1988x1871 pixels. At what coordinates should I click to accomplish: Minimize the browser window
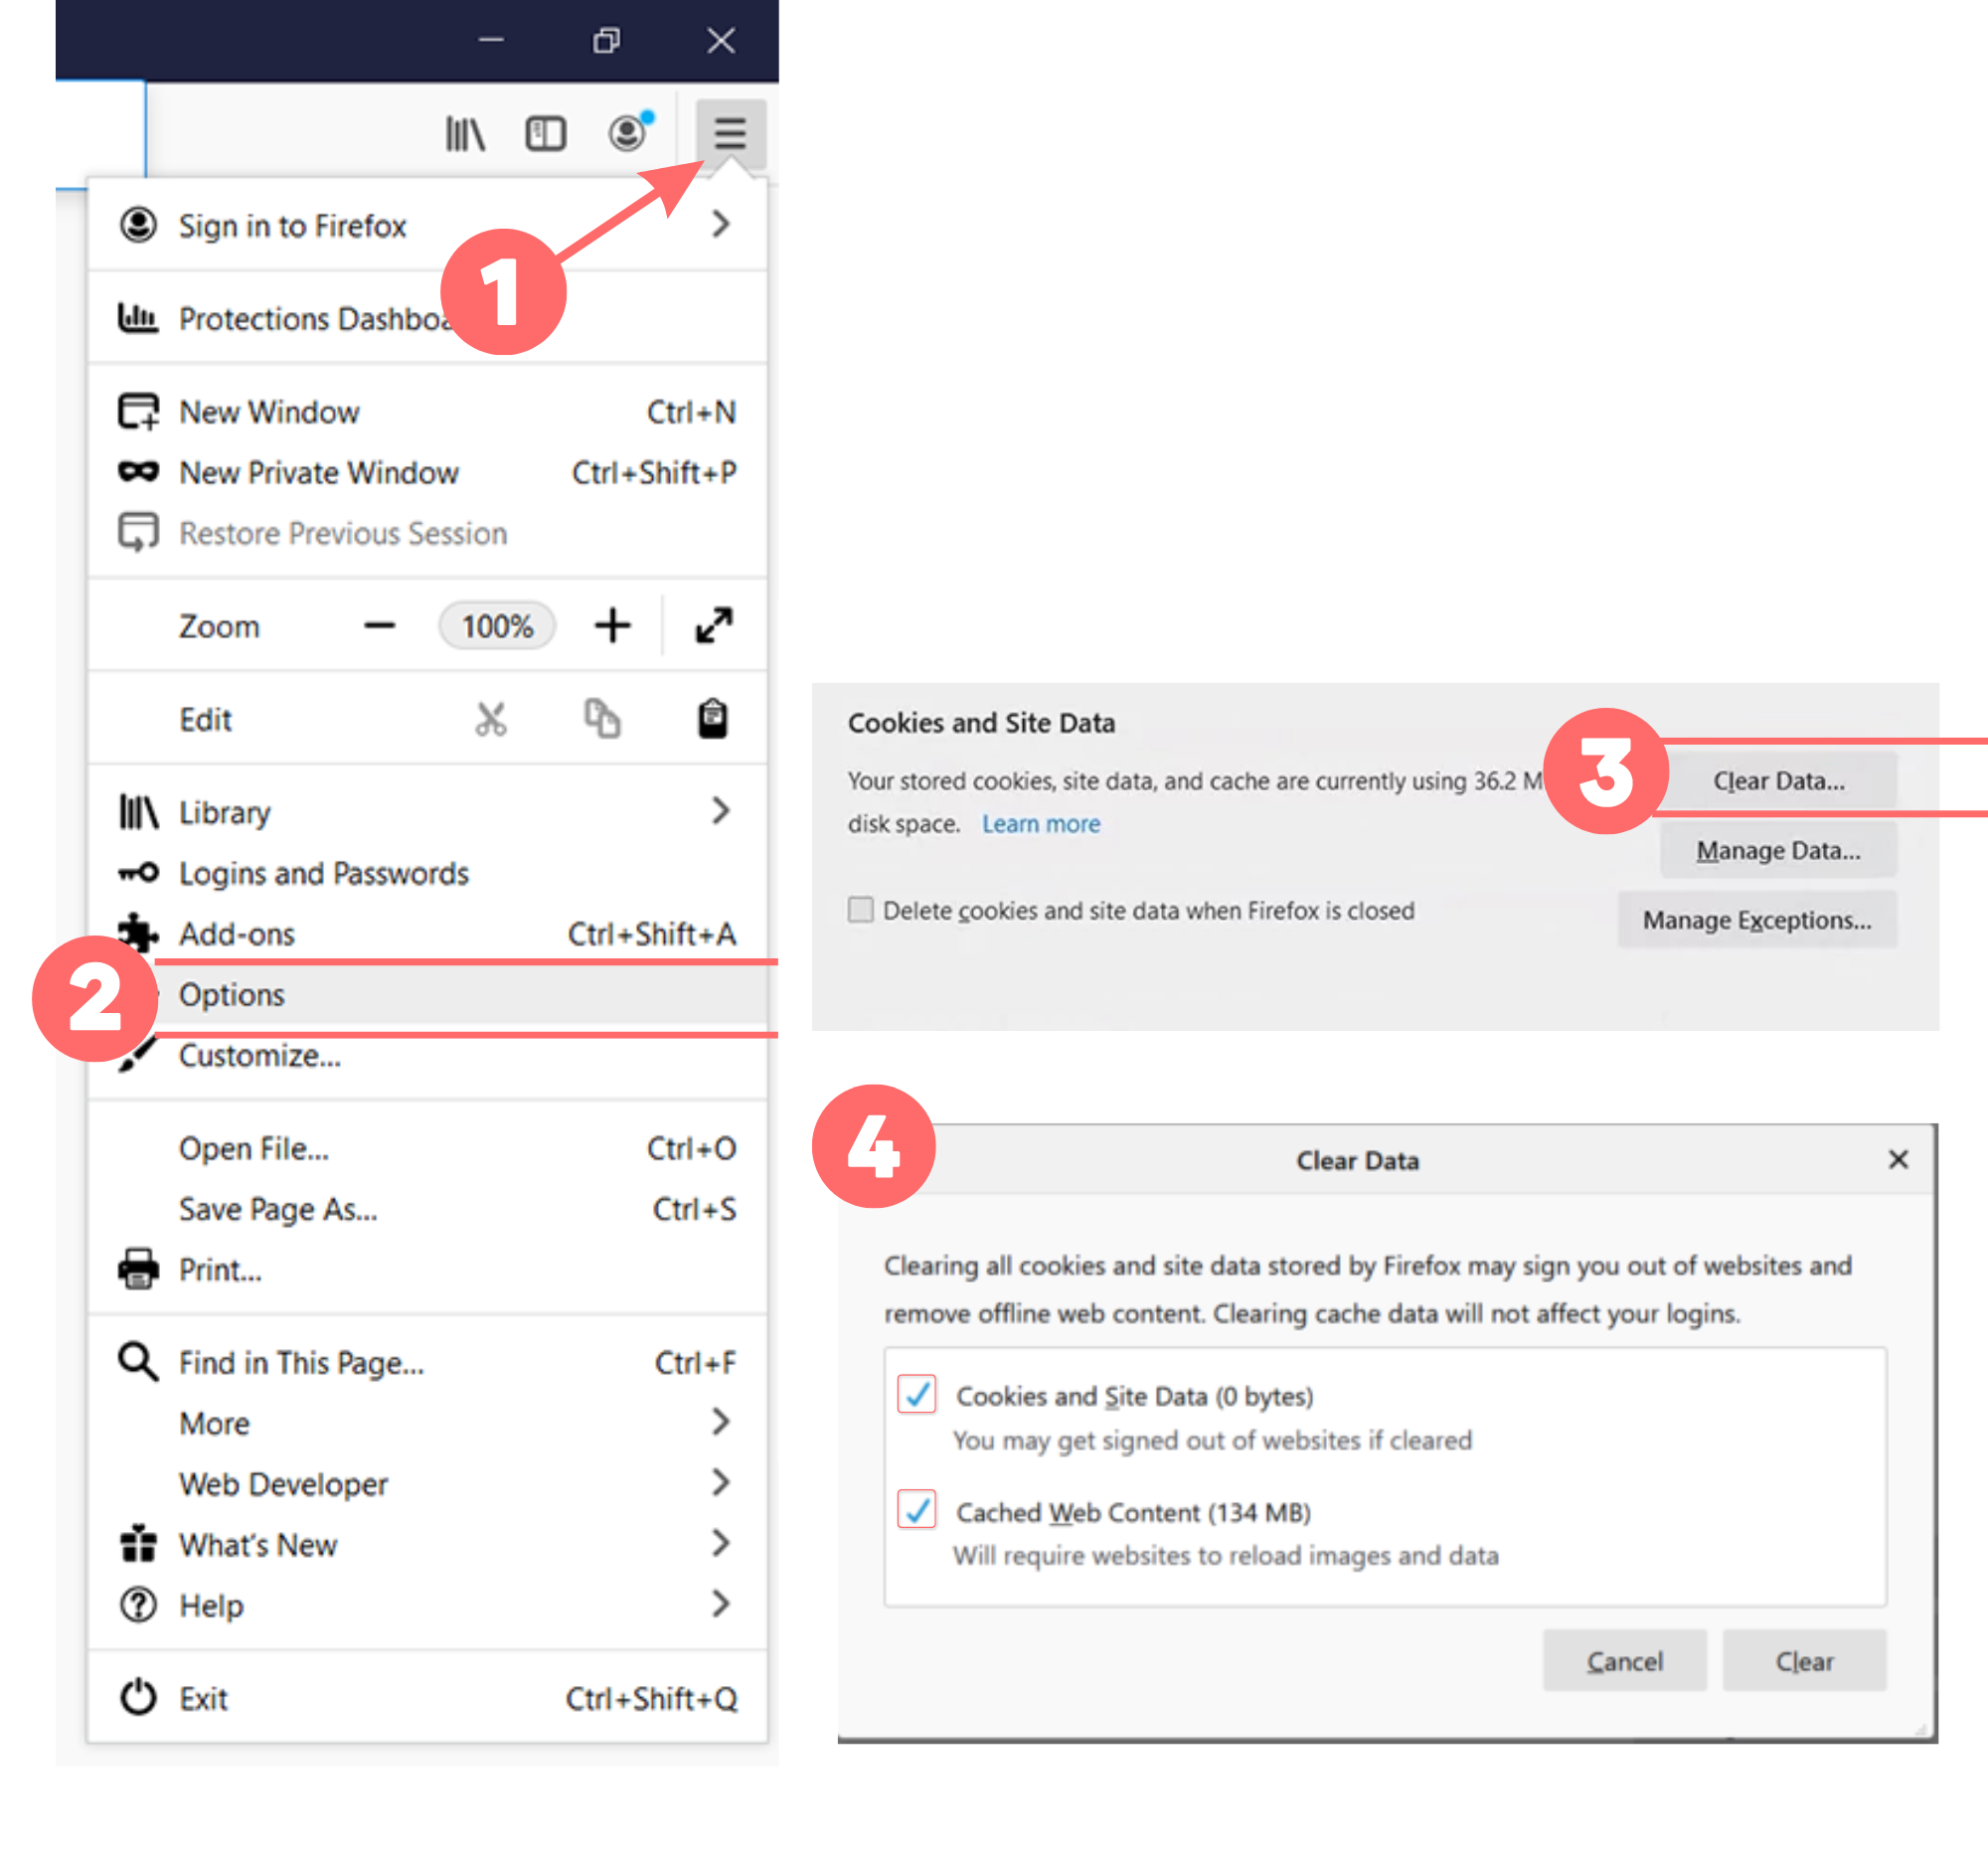click(x=491, y=40)
